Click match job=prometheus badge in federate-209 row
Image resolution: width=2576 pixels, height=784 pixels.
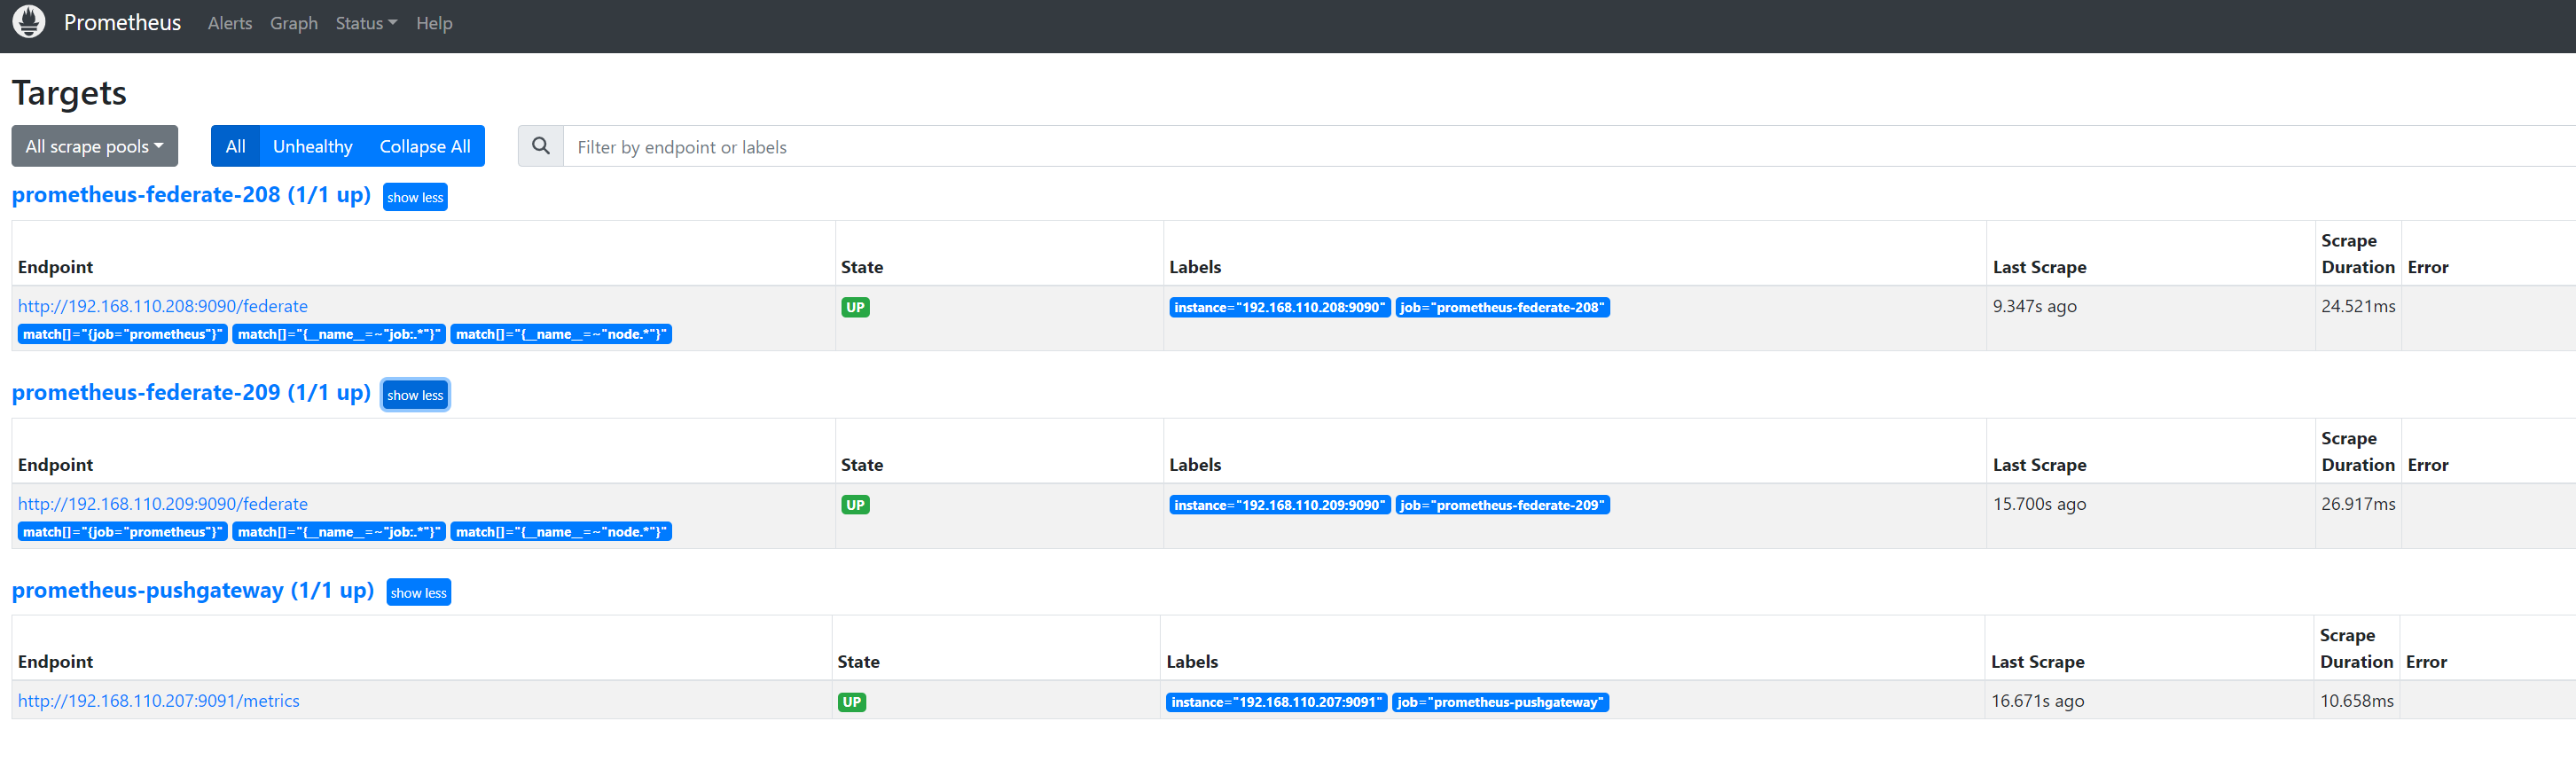pos(123,532)
